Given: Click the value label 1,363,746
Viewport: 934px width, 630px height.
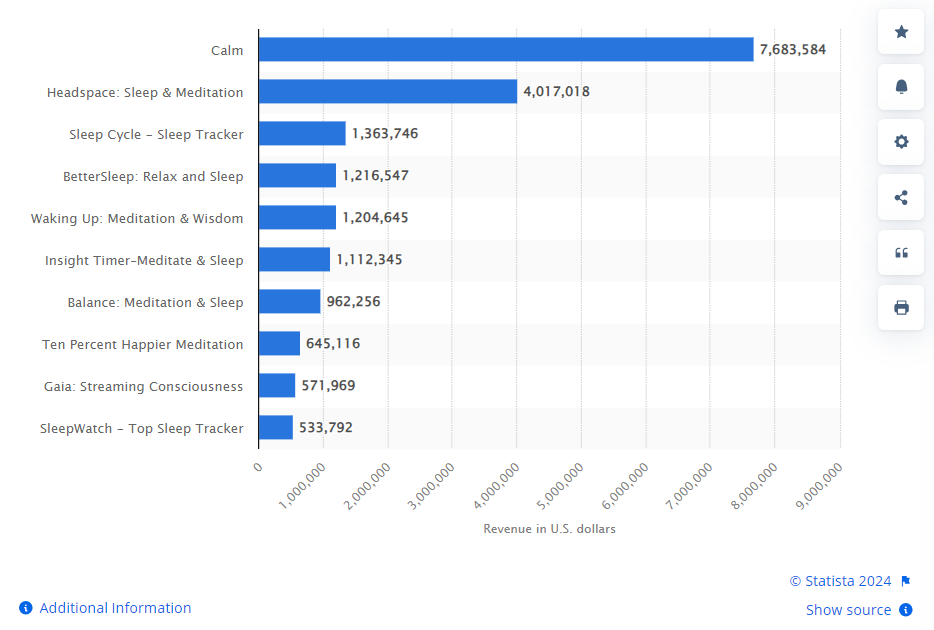Looking at the screenshot, I should click(385, 133).
